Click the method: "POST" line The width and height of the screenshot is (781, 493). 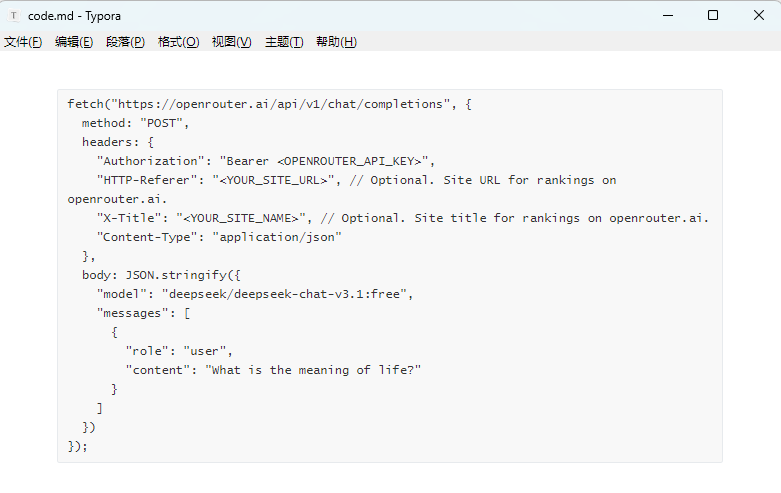pyautogui.click(x=135, y=123)
